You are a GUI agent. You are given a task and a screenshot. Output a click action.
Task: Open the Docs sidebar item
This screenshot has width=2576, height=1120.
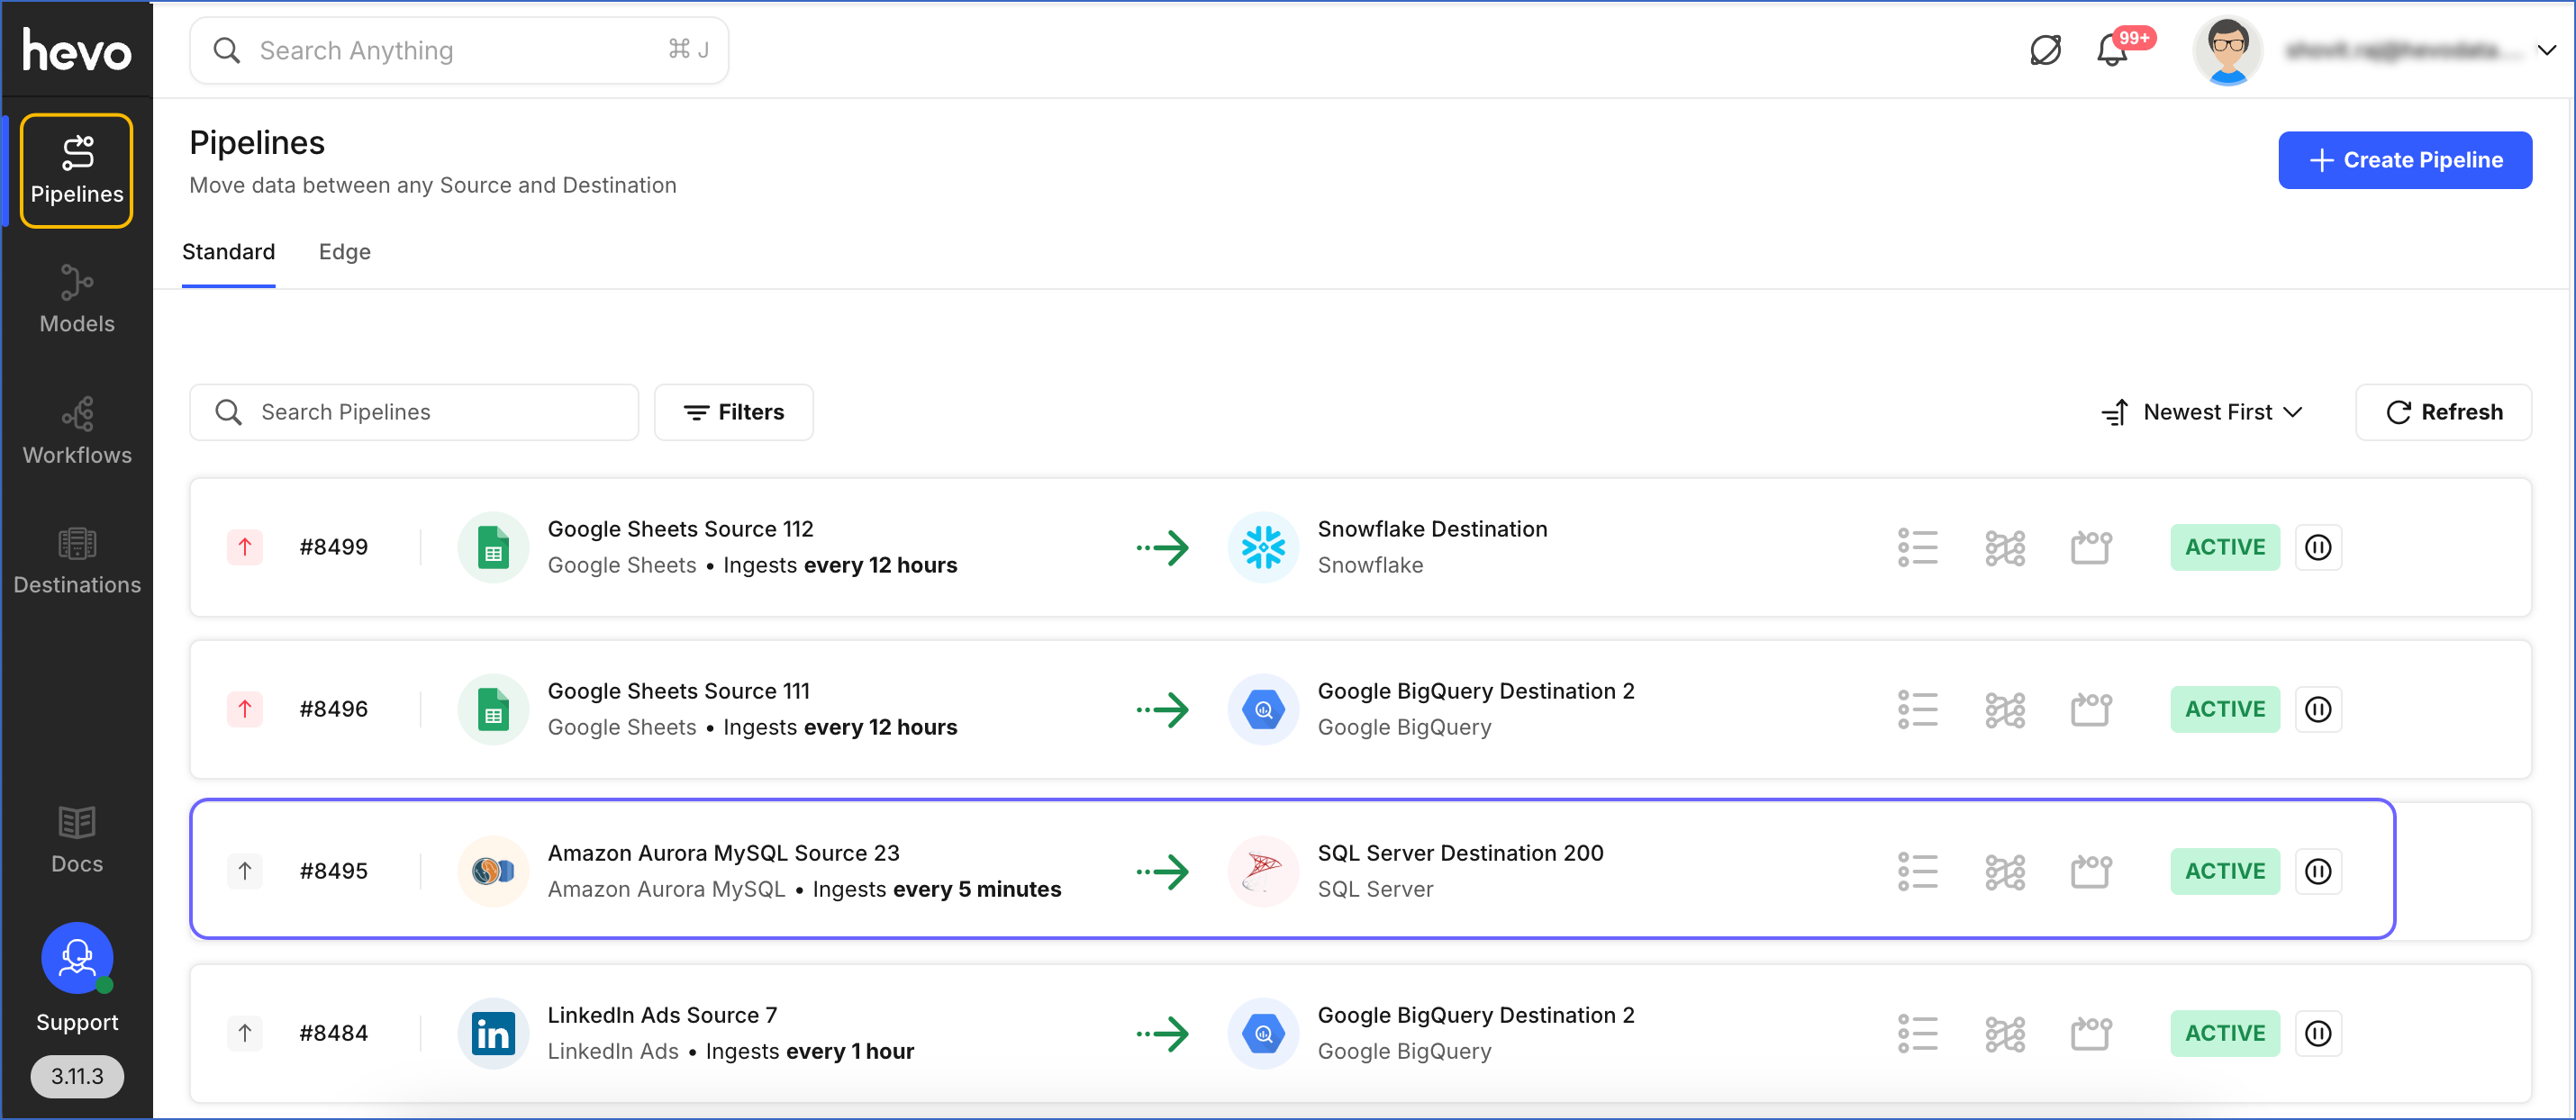[77, 839]
